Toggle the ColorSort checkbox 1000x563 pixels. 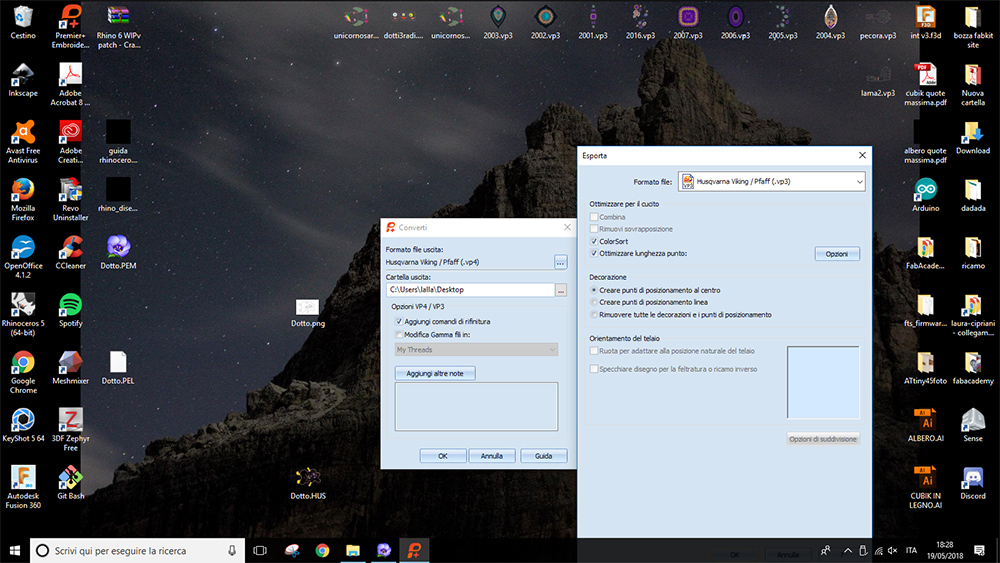[594, 241]
